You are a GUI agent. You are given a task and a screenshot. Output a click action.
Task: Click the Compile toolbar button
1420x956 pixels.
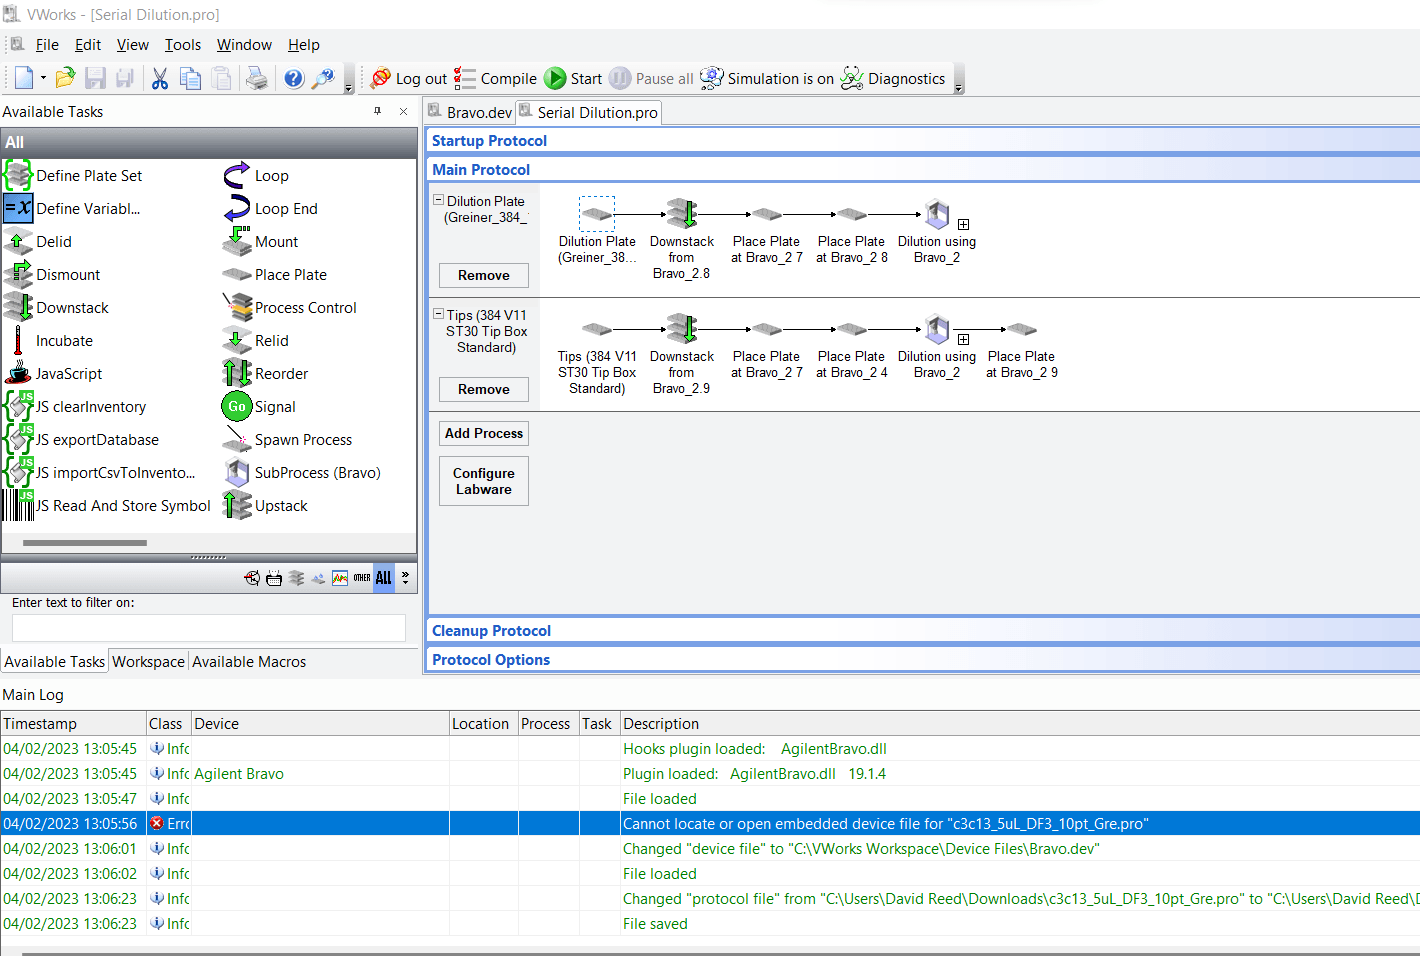point(495,78)
